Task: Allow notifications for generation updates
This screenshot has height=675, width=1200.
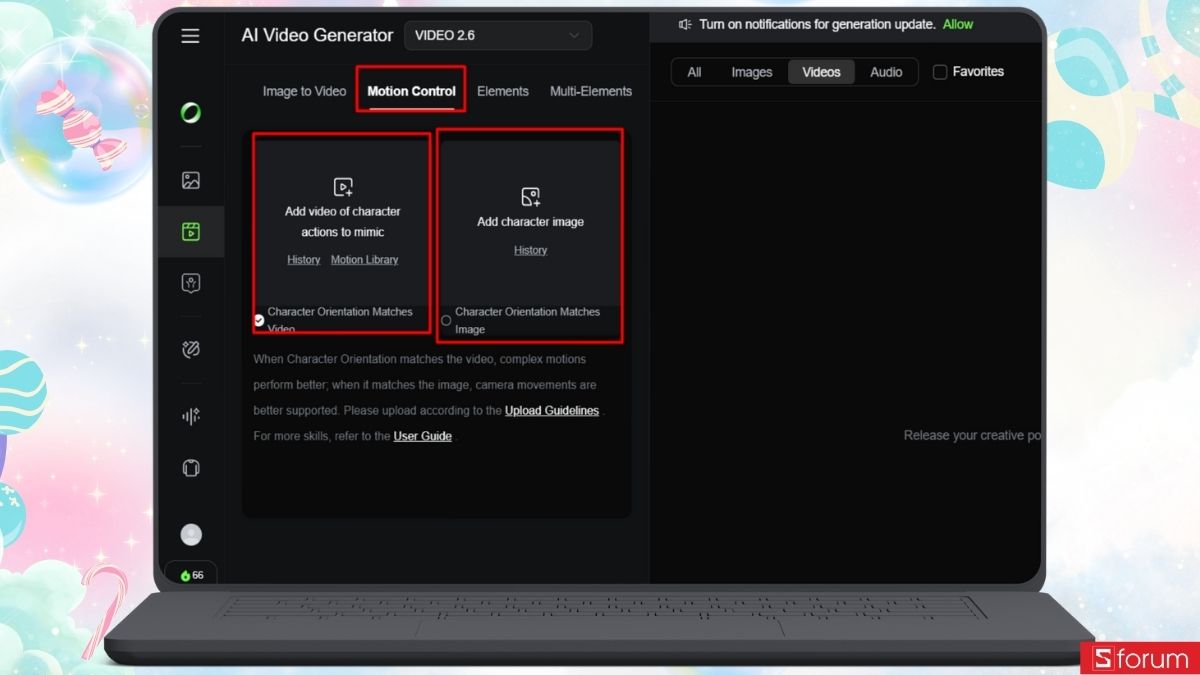Action: tap(958, 24)
